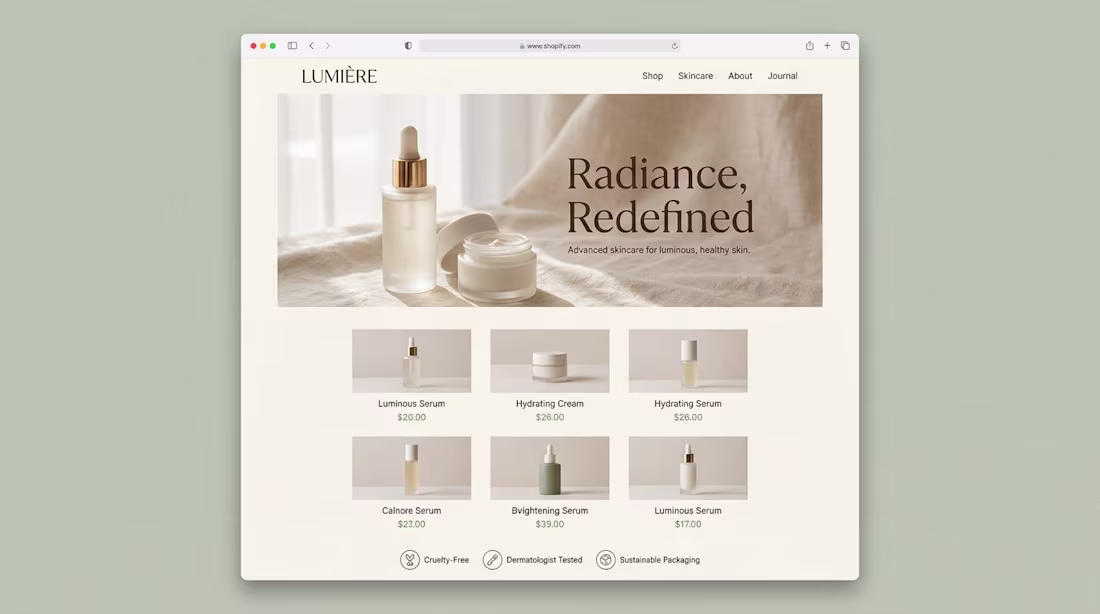Open the Hydrating Cream product thumbnail
The height and width of the screenshot is (614, 1100).
[x=550, y=361]
